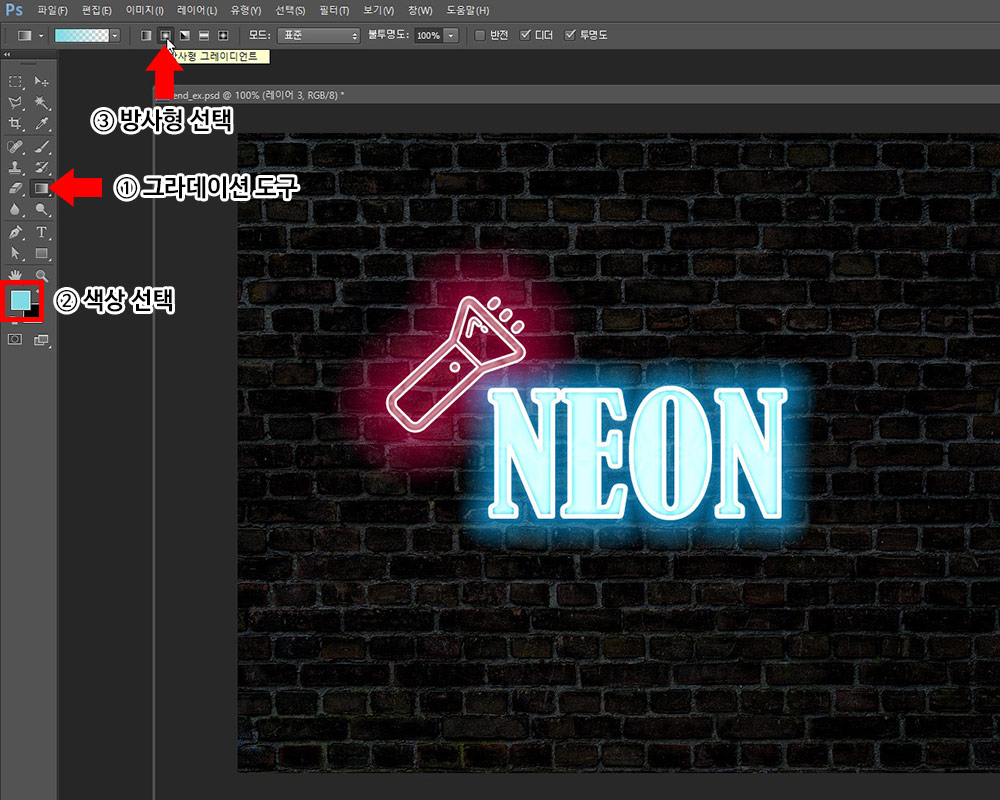
Task: Select the Rectangle shape tool
Action: pyautogui.click(x=41, y=253)
